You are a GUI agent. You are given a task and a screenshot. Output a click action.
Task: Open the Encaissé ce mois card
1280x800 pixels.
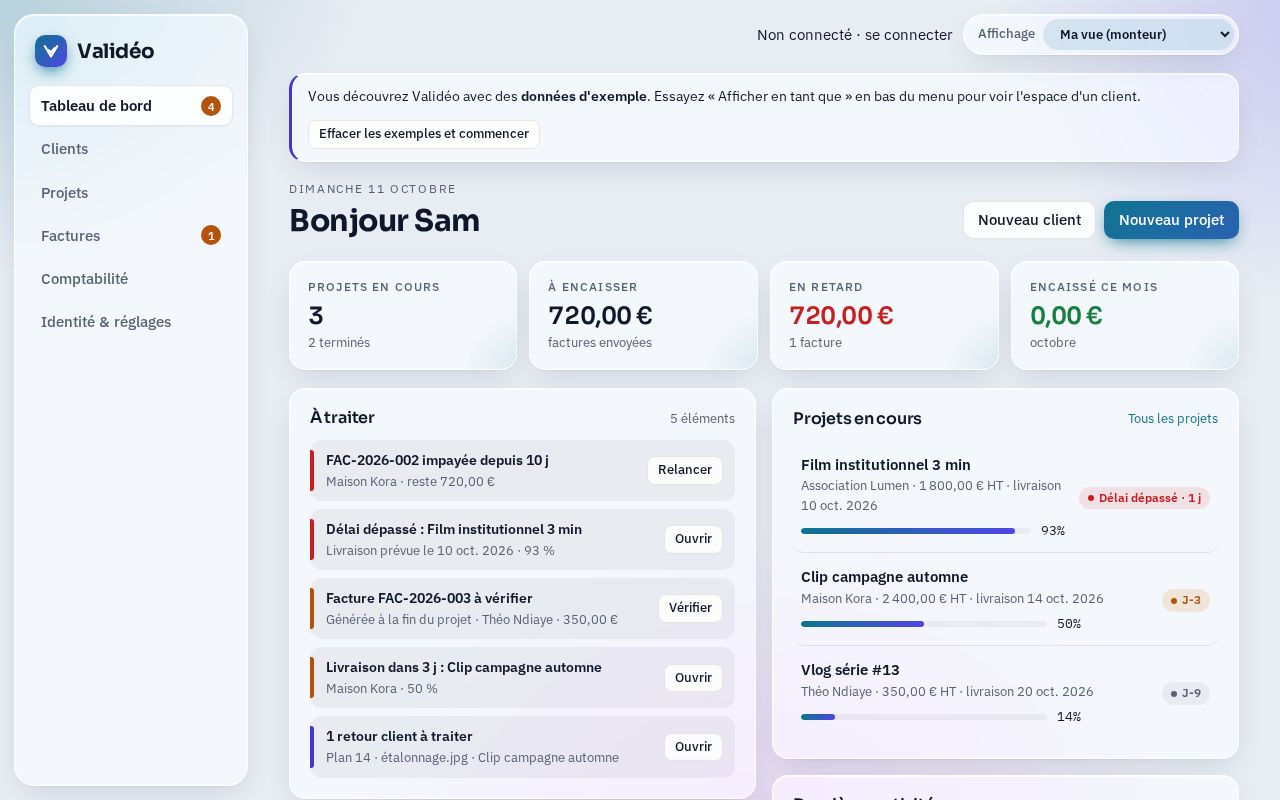point(1125,316)
